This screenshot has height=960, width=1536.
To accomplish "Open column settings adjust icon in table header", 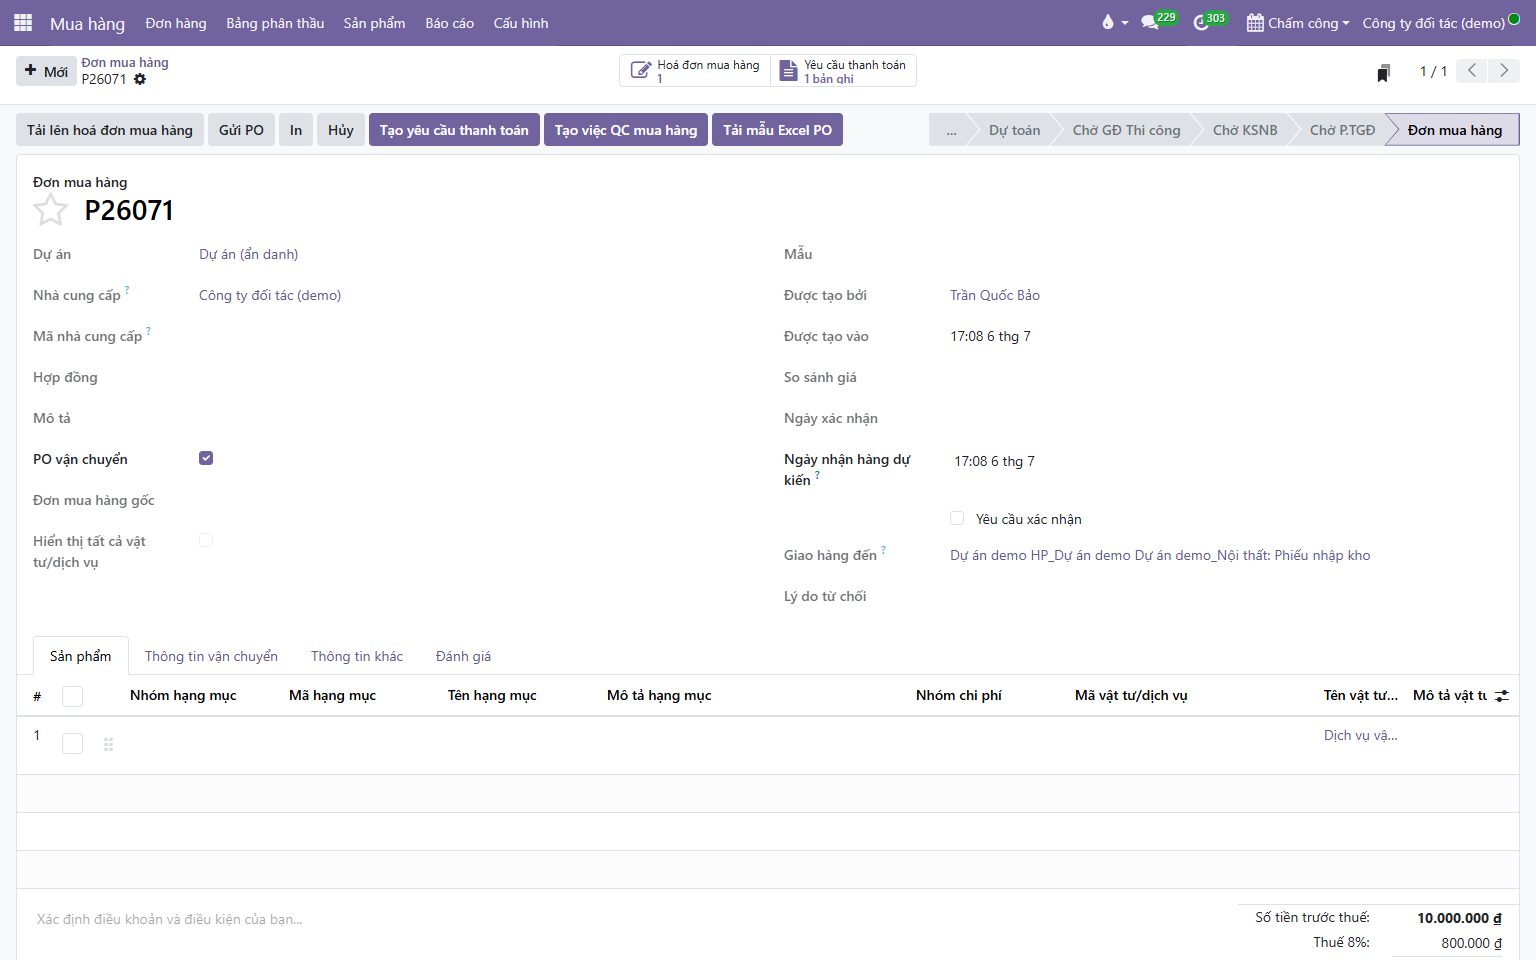I will point(1502,695).
